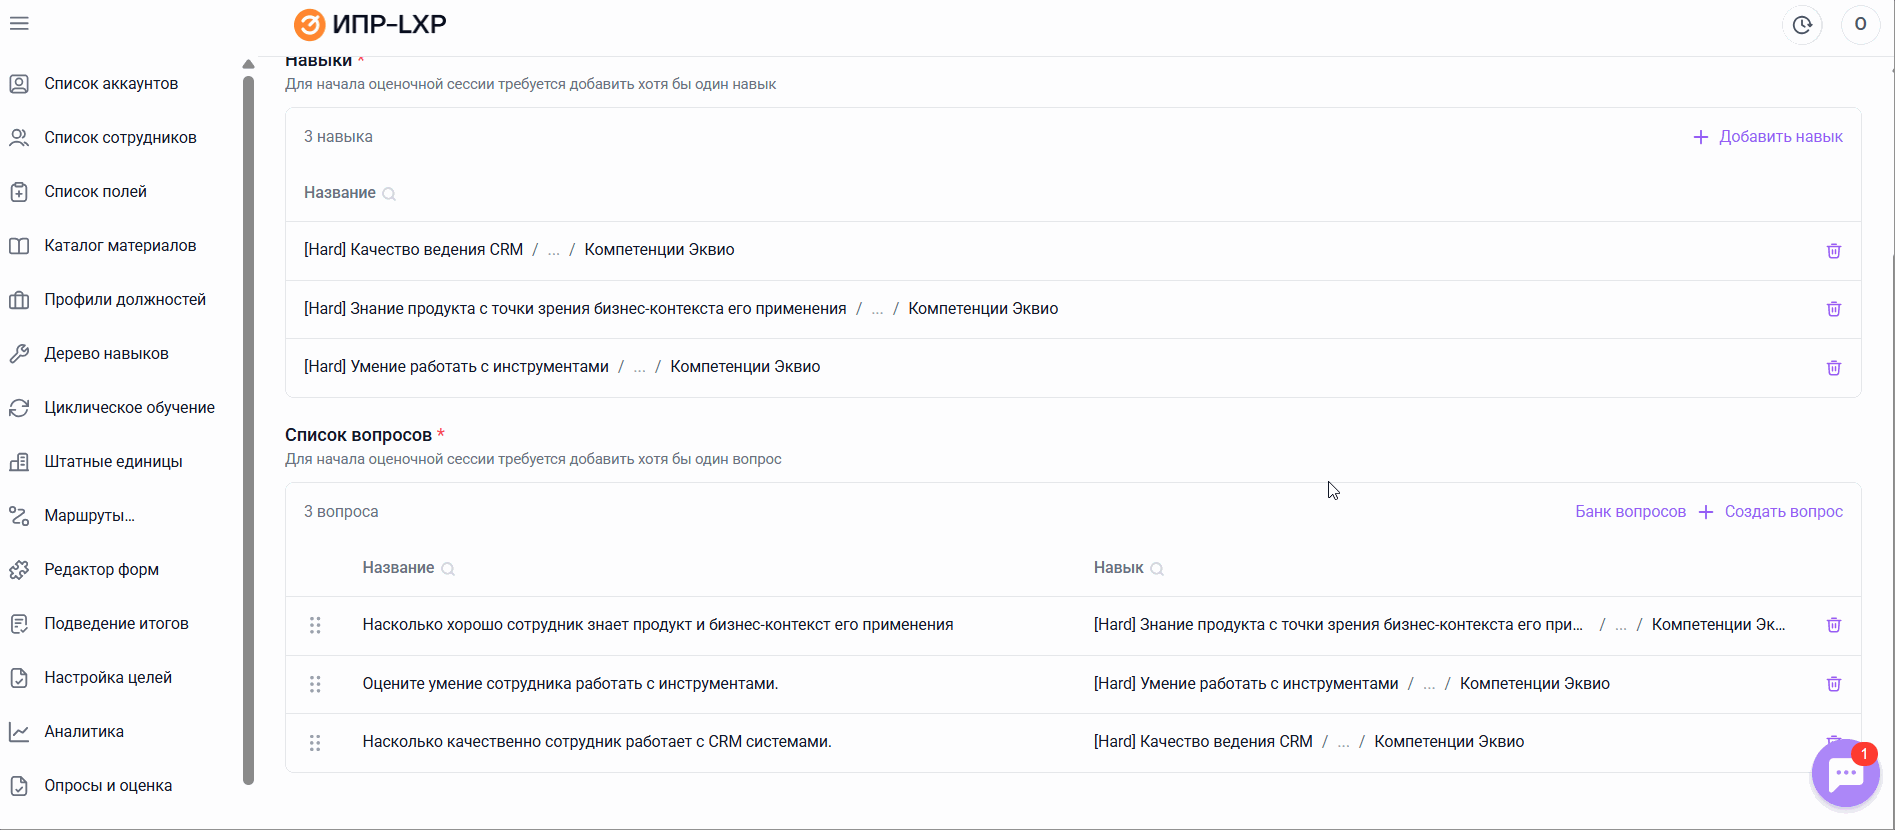Open 'Аналитика' section in sidebar
The image size is (1895, 830).
coord(84,732)
